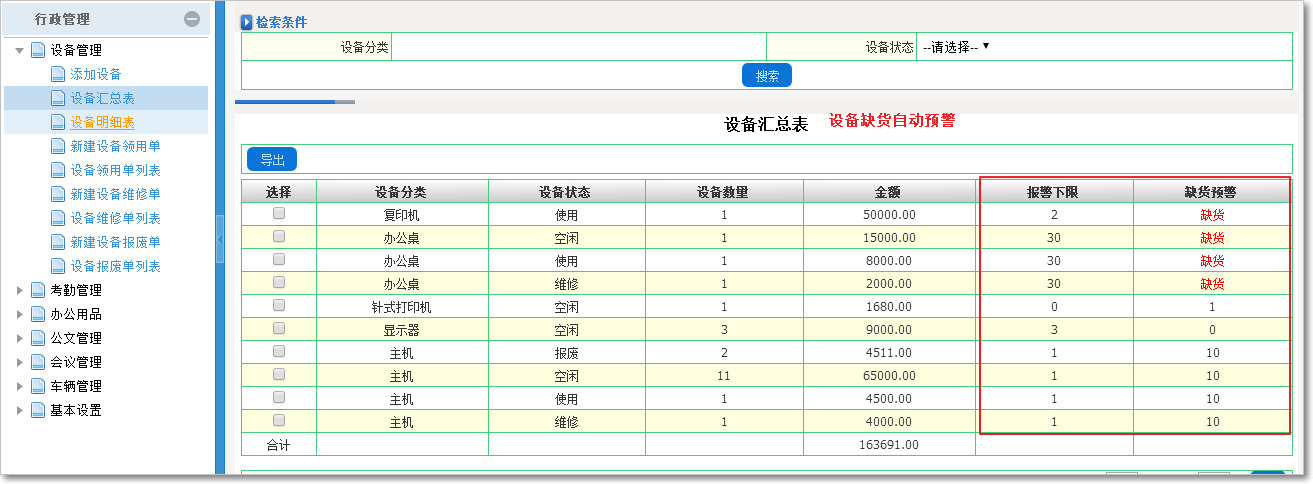
Task: Click the 设备分类 search input field
Action: coord(579,47)
